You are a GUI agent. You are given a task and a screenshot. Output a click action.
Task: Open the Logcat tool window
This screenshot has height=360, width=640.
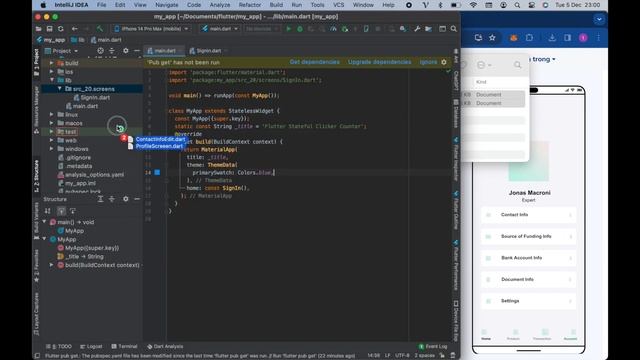91,346
